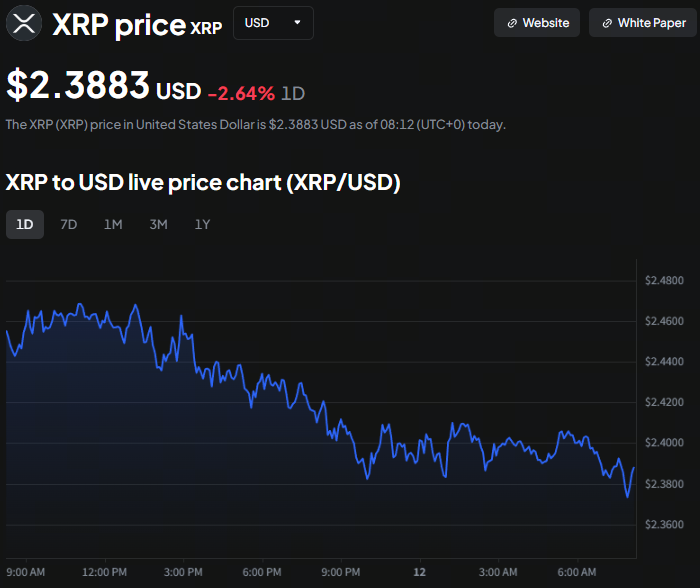Click the link icon beside White Paper

tap(607, 23)
